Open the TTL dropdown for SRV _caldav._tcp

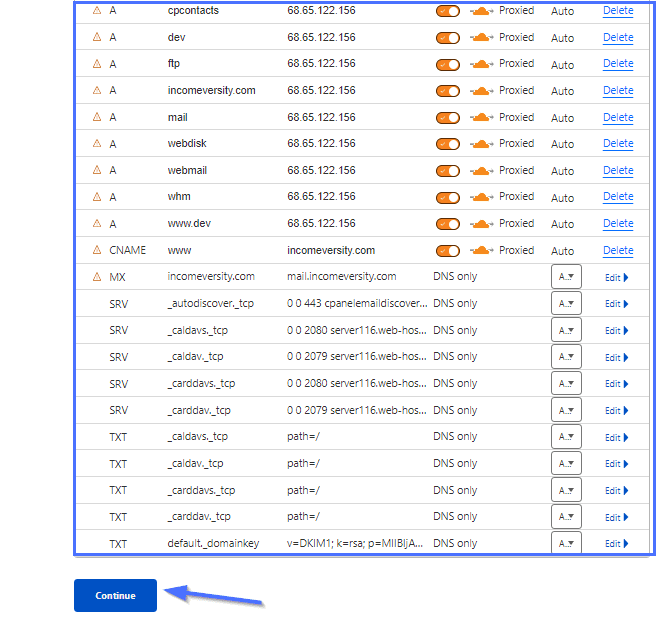pyautogui.click(x=566, y=356)
